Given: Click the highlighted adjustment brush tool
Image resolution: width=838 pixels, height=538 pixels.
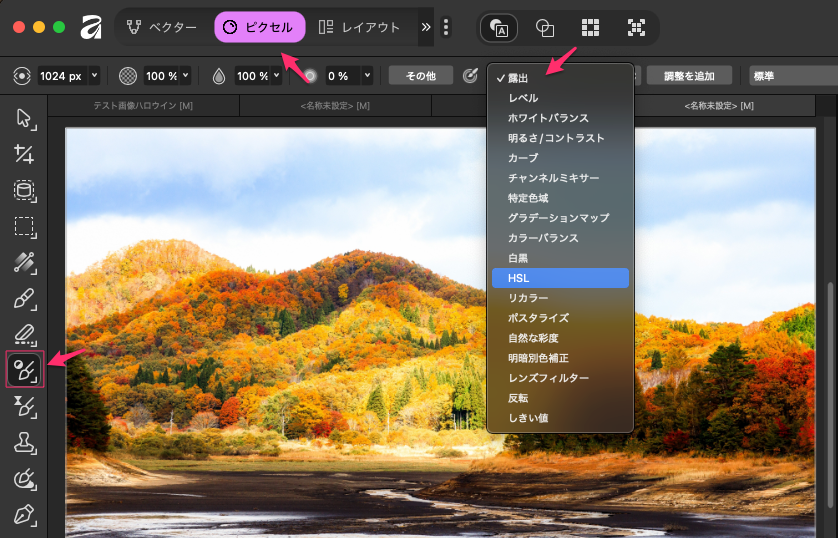Looking at the screenshot, I should (x=24, y=370).
